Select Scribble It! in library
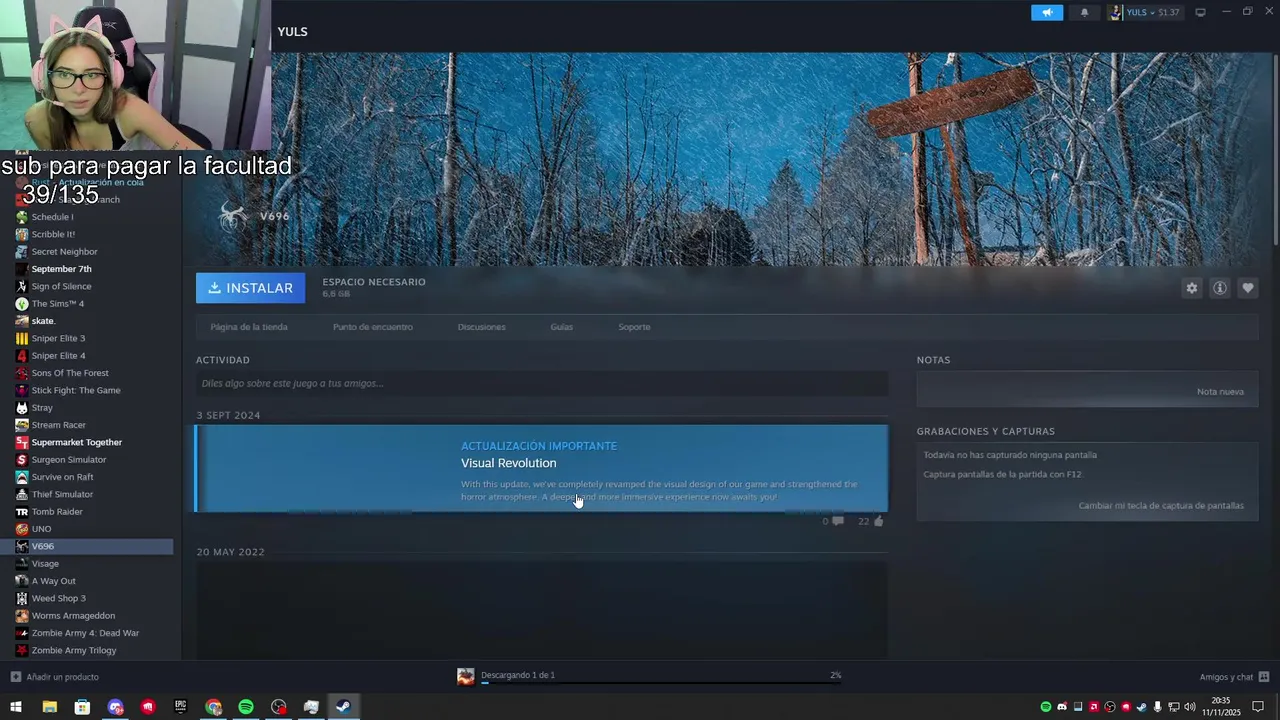This screenshot has height=720, width=1280. (x=53, y=234)
